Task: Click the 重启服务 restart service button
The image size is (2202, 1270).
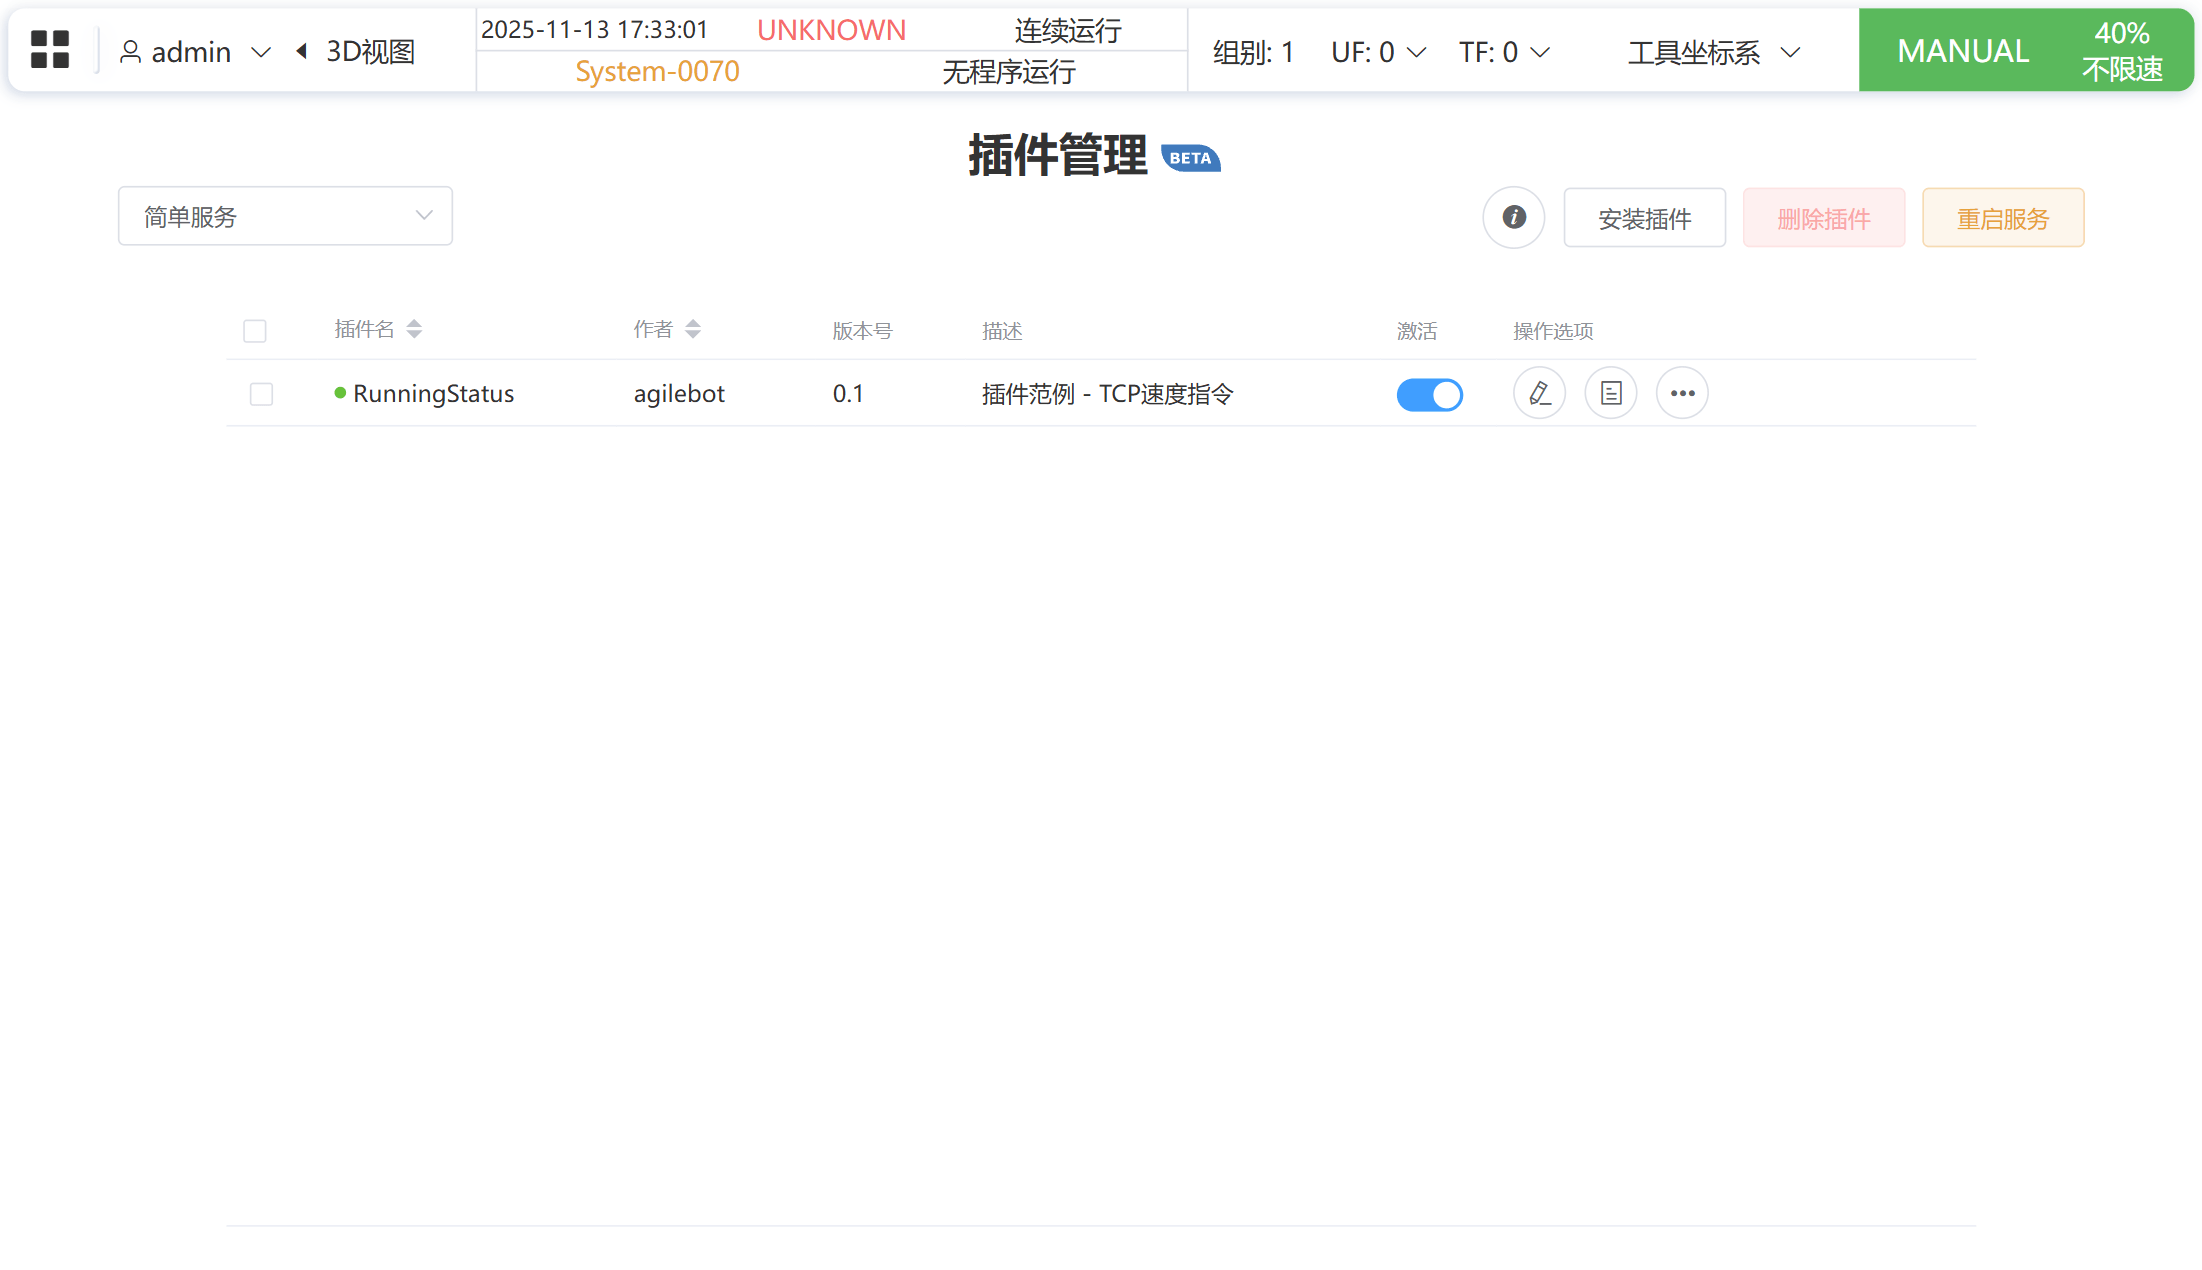Action: click(2002, 218)
